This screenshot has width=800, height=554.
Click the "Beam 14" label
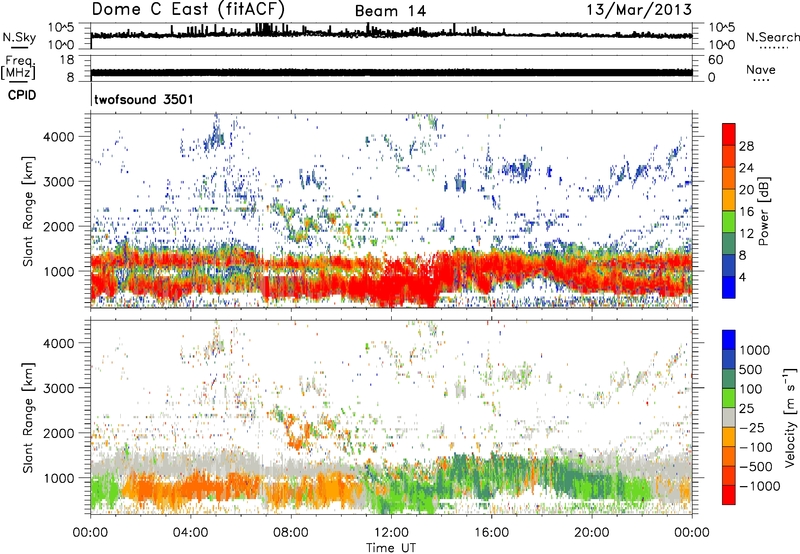click(x=390, y=11)
